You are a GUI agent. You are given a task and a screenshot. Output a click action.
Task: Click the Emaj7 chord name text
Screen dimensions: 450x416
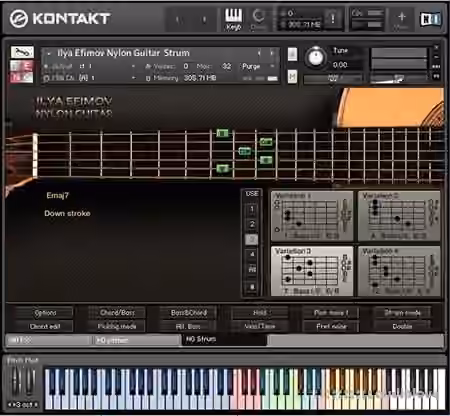coord(57,195)
